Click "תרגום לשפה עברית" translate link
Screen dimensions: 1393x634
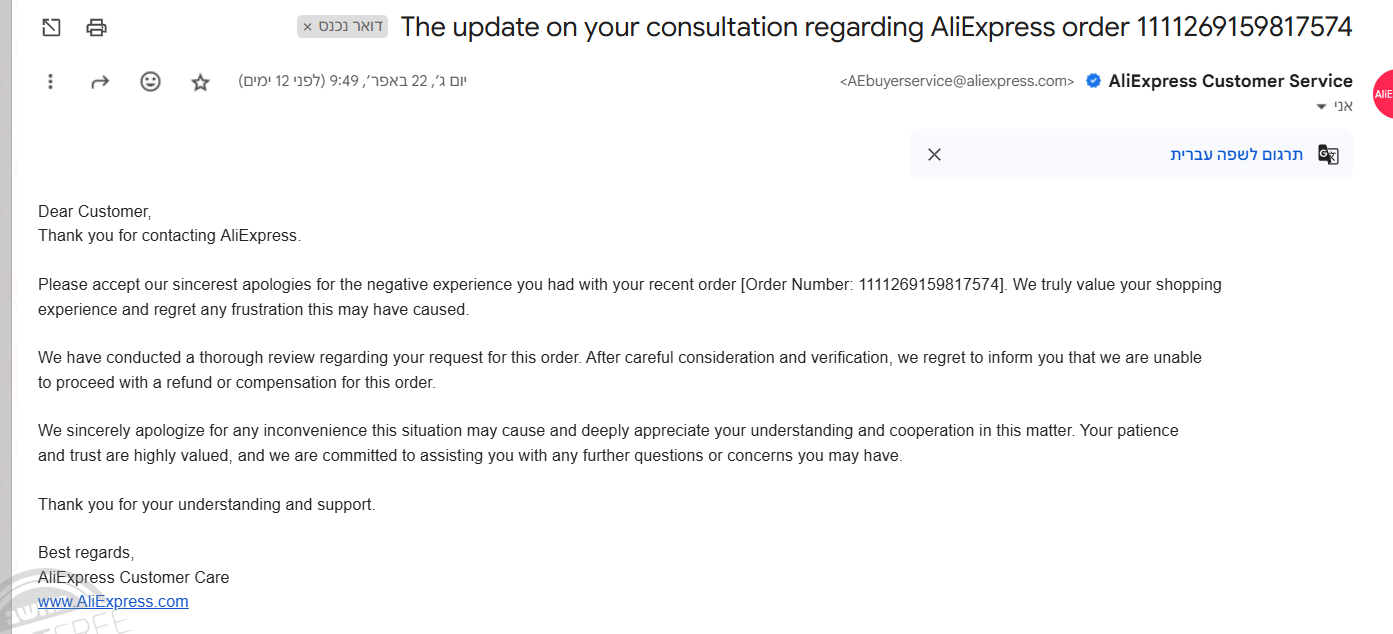[1237, 154]
